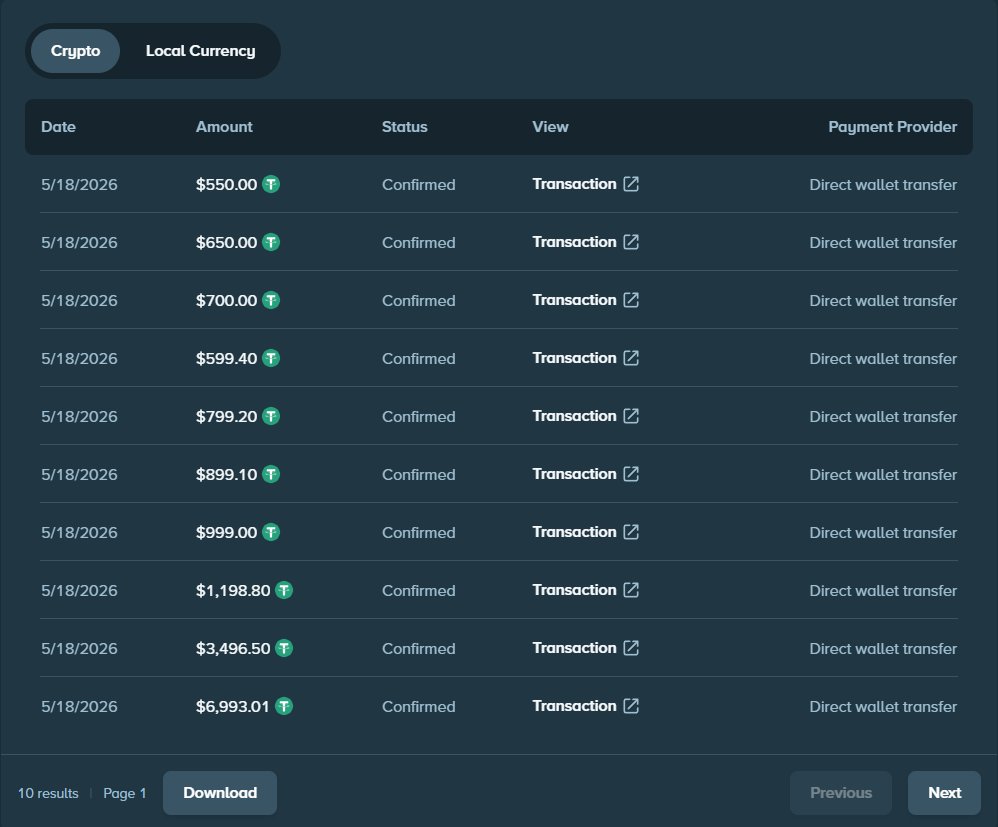Click the Tether coin icon beside $799.20
This screenshot has height=827, width=998.
pyautogui.click(x=271, y=416)
